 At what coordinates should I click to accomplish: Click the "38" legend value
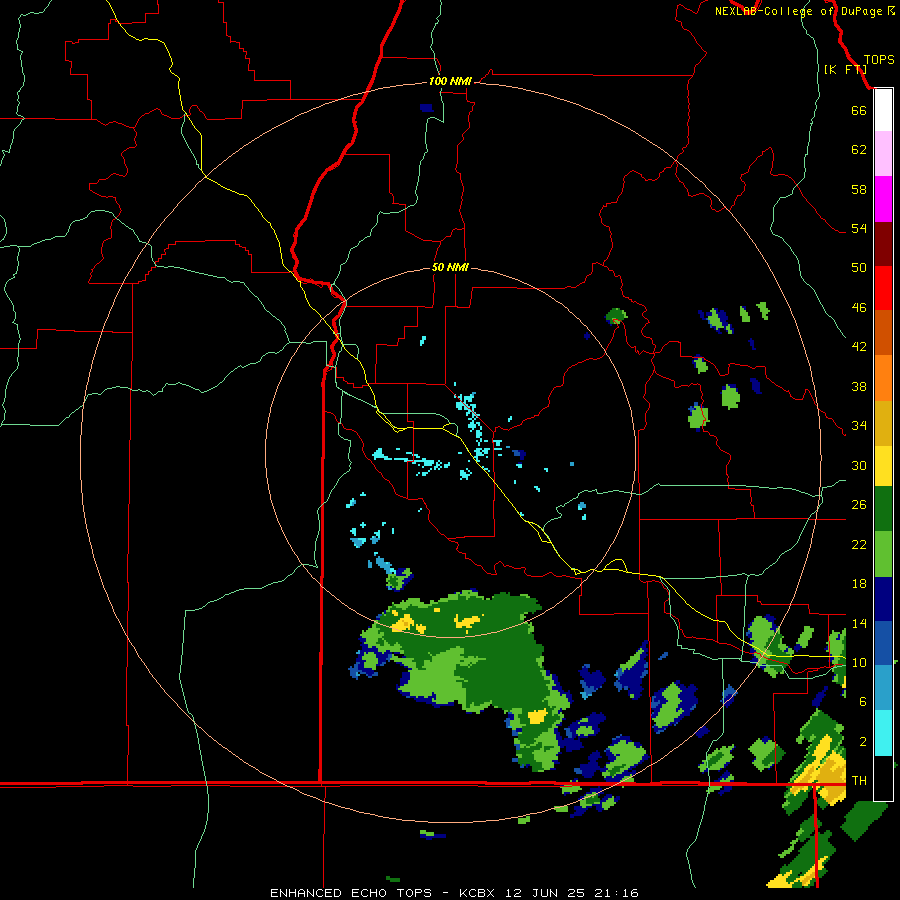(859, 386)
